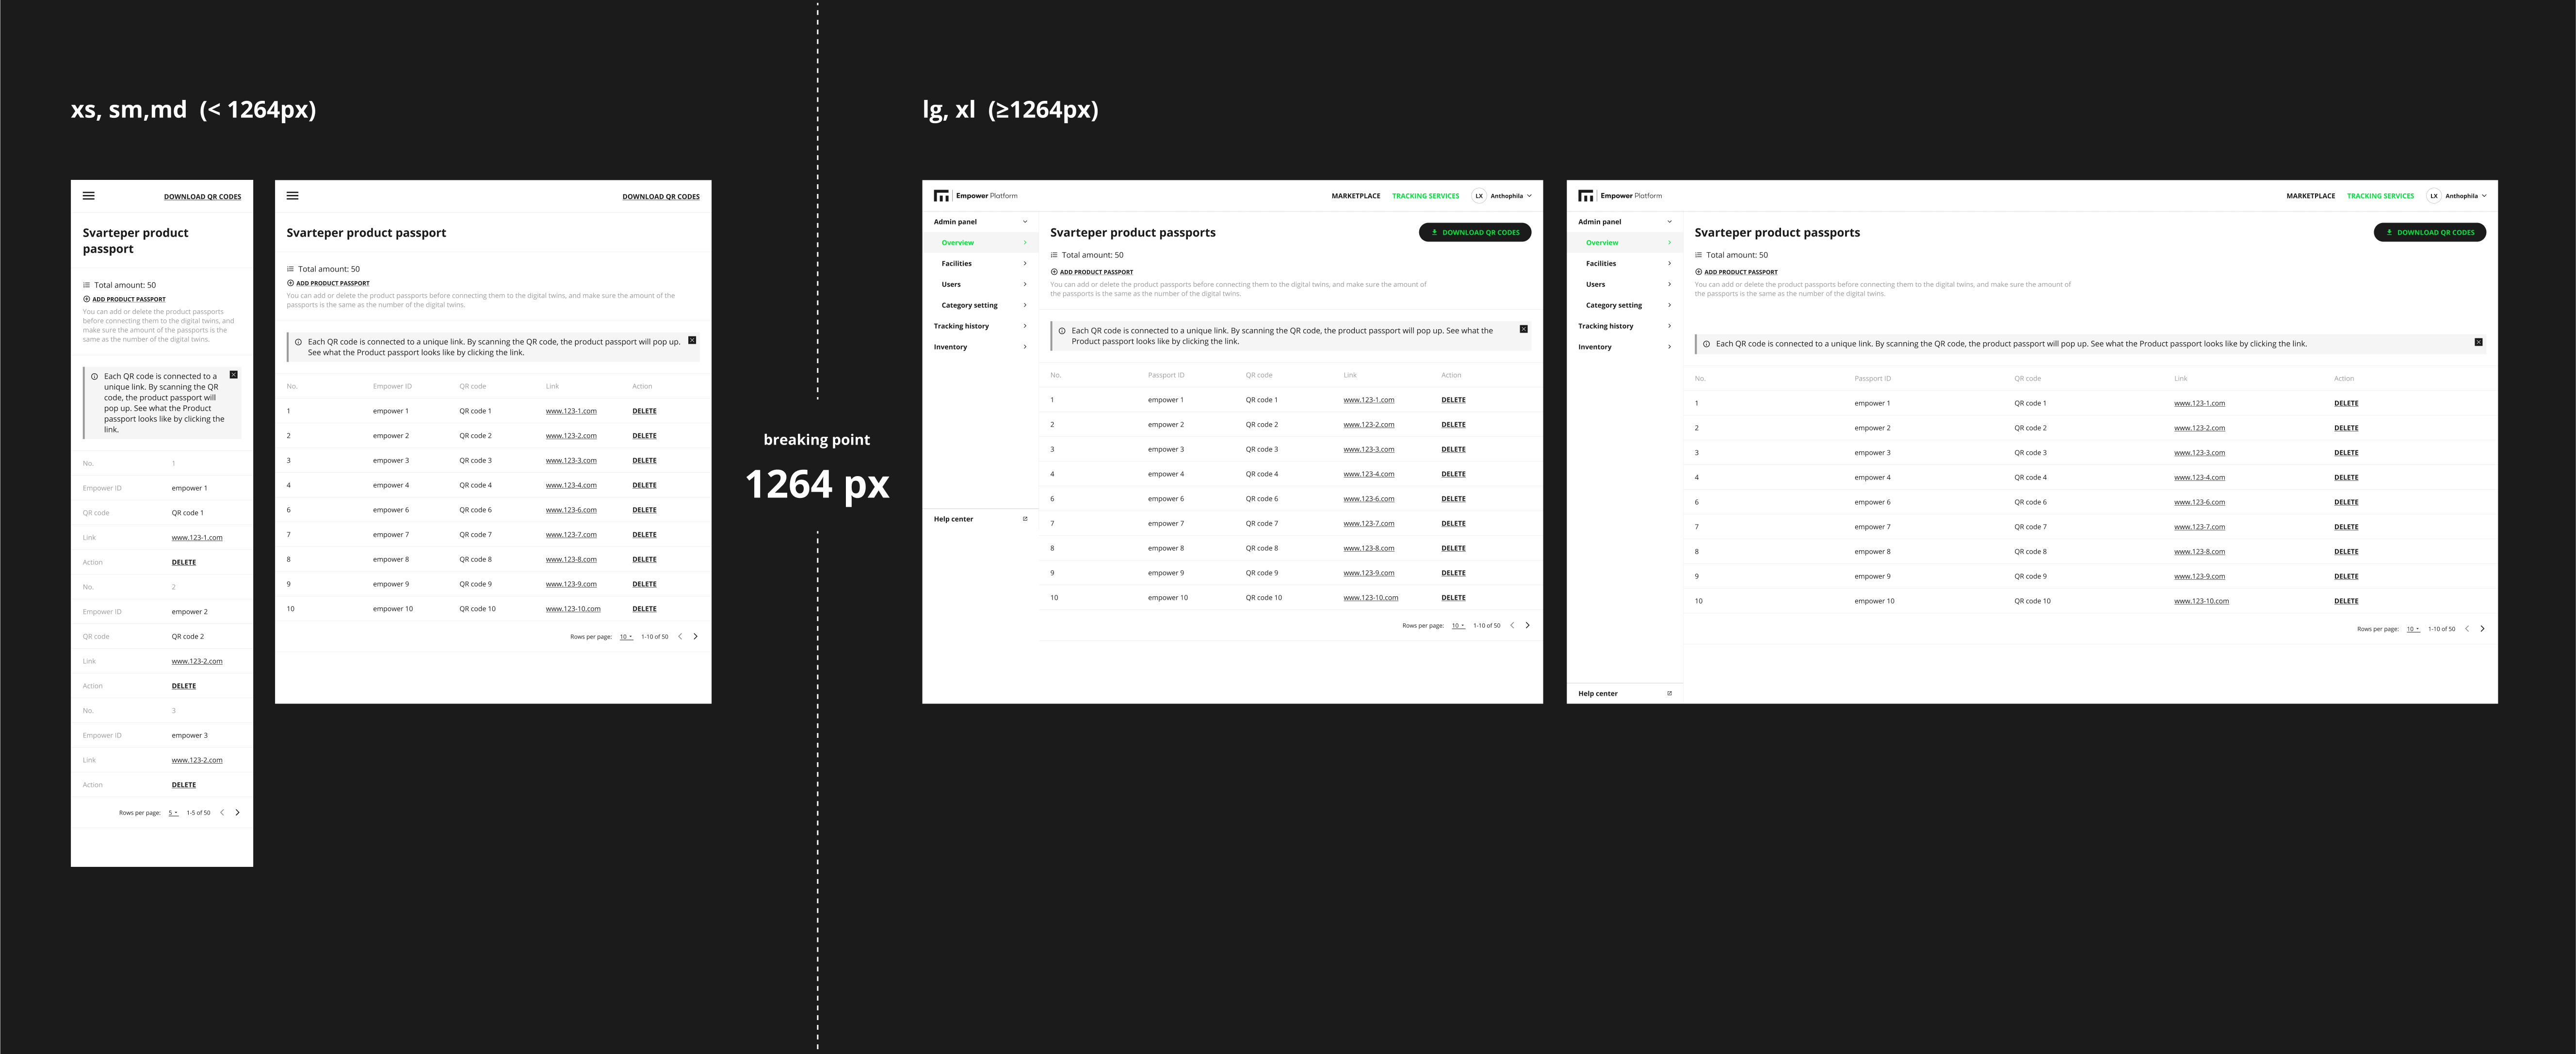Open the hamburger menu in the narrowest mobile frame
The height and width of the screenshot is (1054, 2576).
(x=89, y=196)
